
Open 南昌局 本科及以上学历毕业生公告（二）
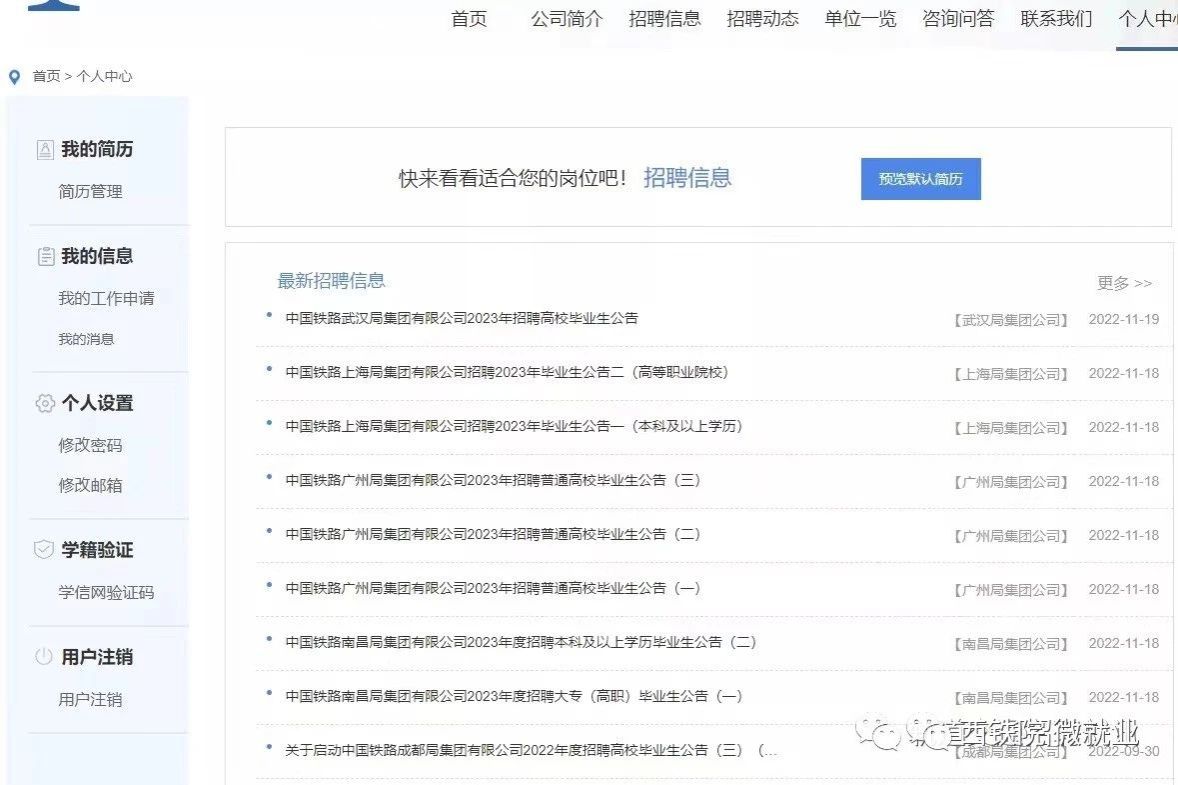pos(521,643)
